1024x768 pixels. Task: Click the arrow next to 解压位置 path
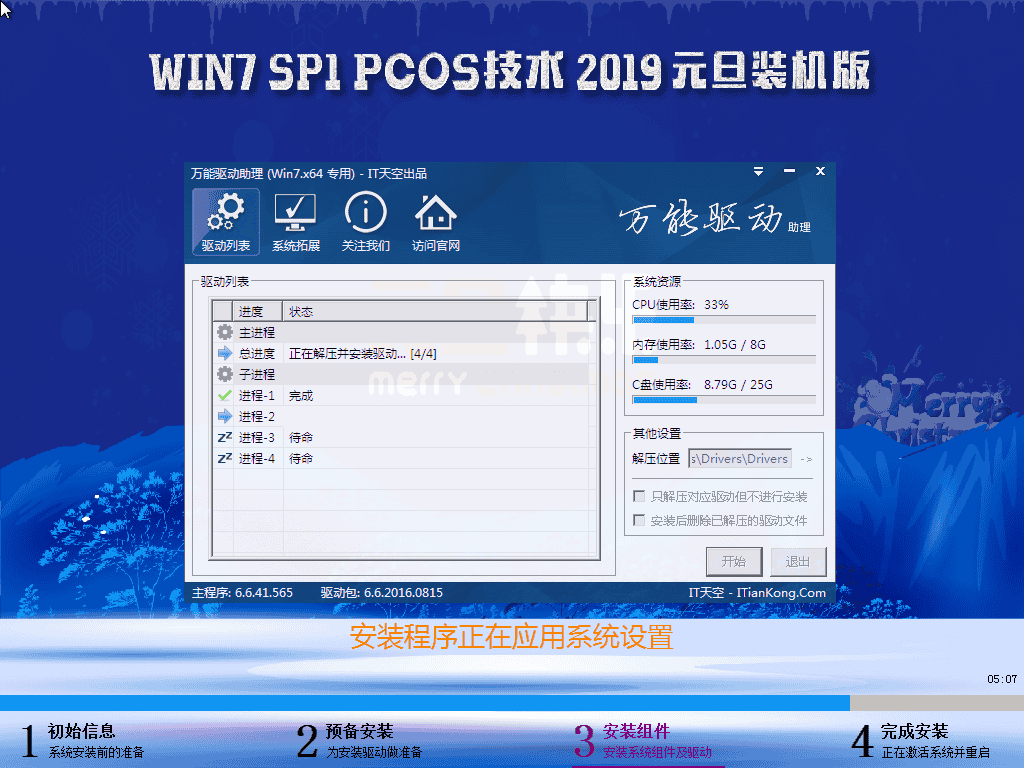point(806,459)
